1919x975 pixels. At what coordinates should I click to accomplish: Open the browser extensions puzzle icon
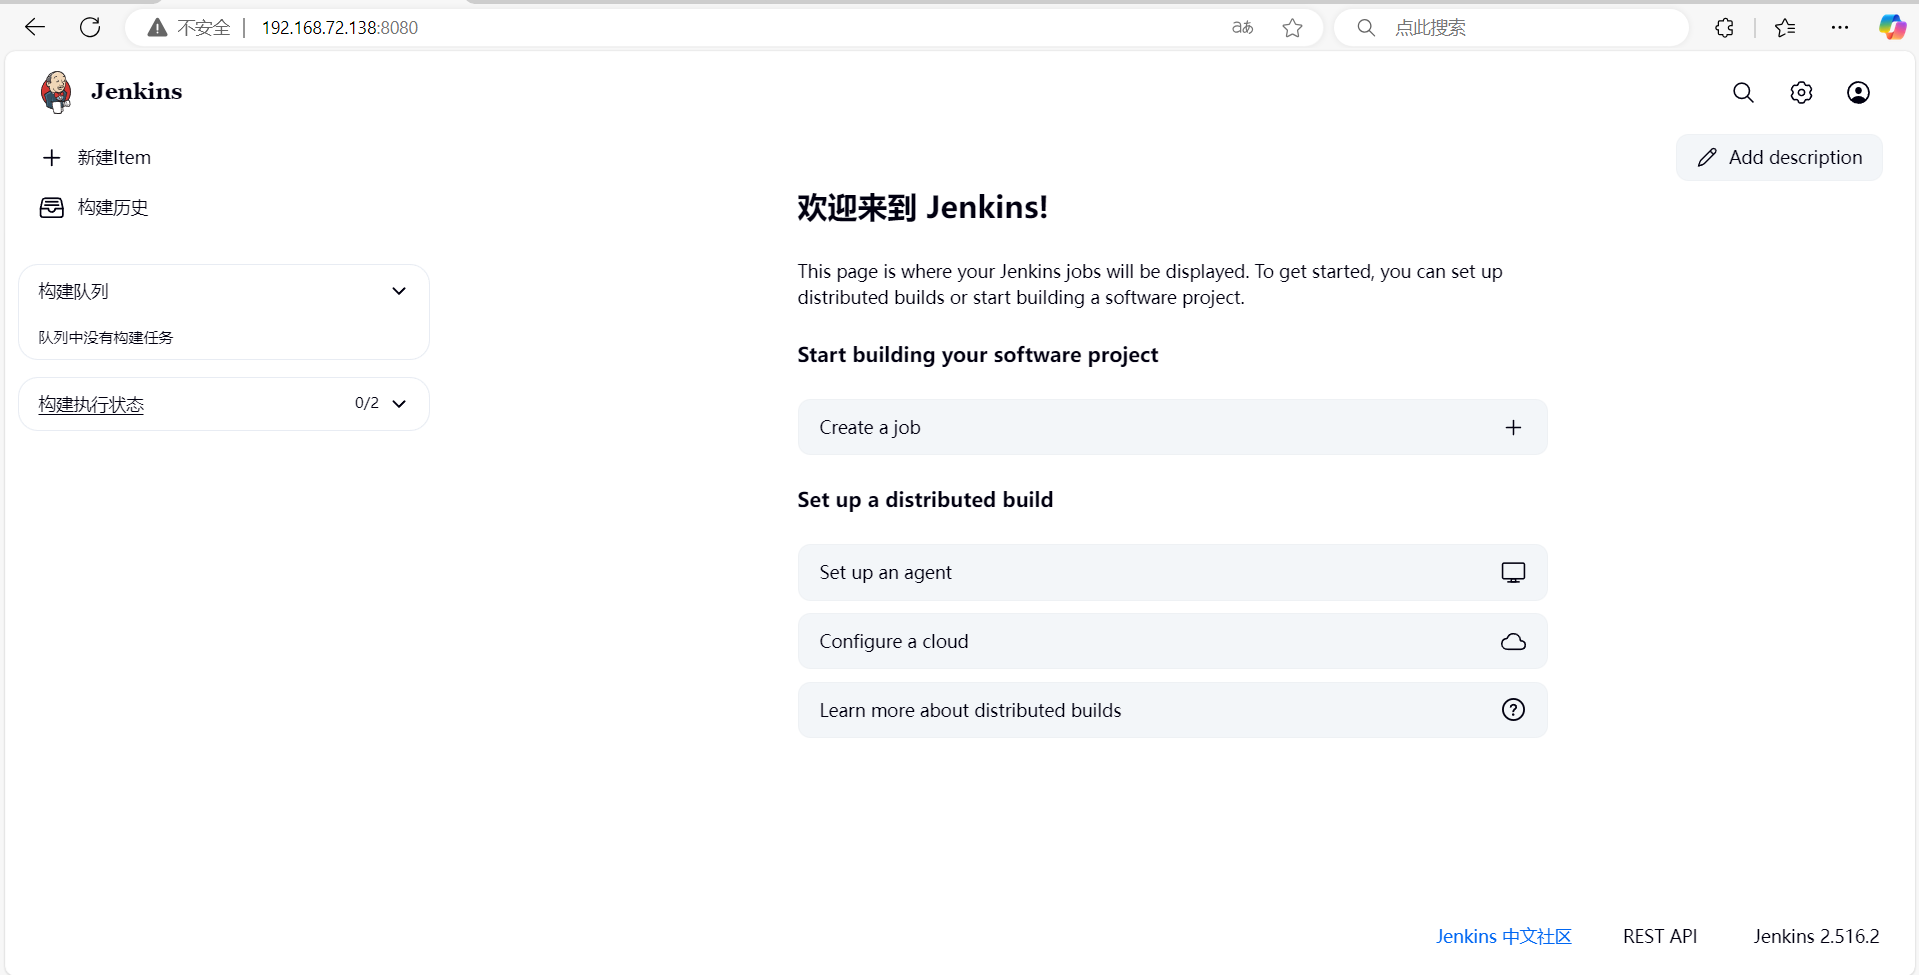[x=1724, y=28]
